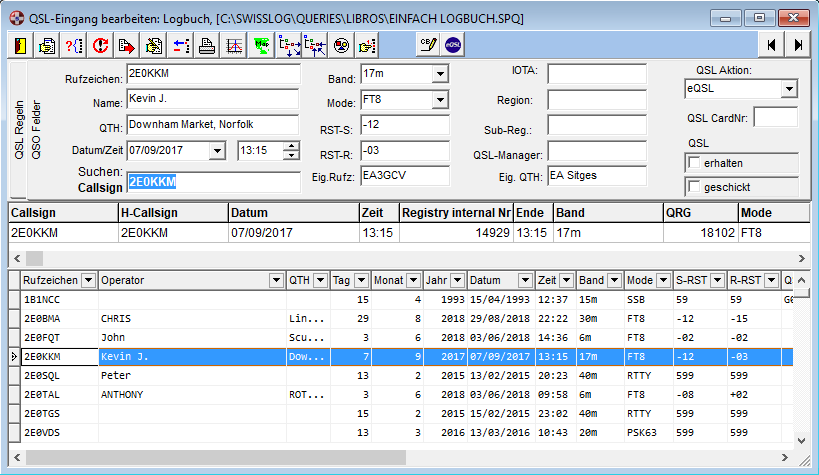Click the Rufzeichen column filter arrow

coord(88,281)
